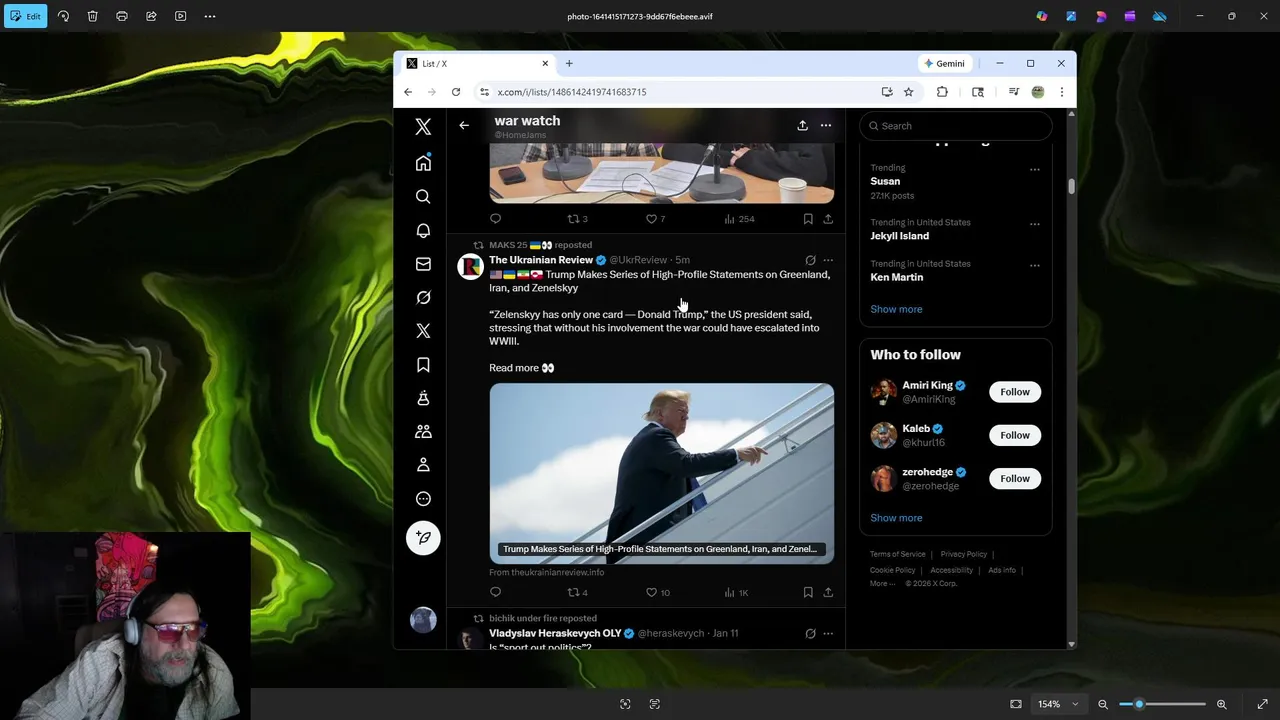Open options for Susan trend
Screen dimensions: 1280x720
coord(1035,169)
